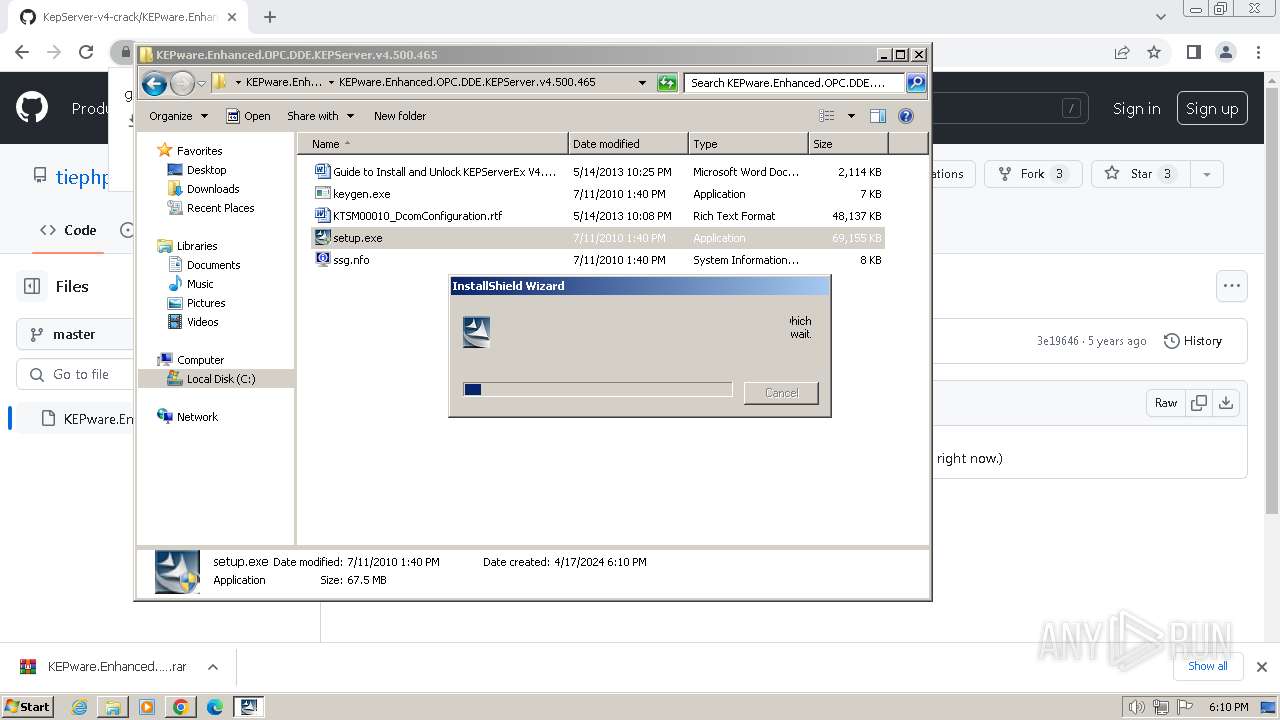
Task: Click the Chrome icon in the taskbar
Action: coord(181,707)
